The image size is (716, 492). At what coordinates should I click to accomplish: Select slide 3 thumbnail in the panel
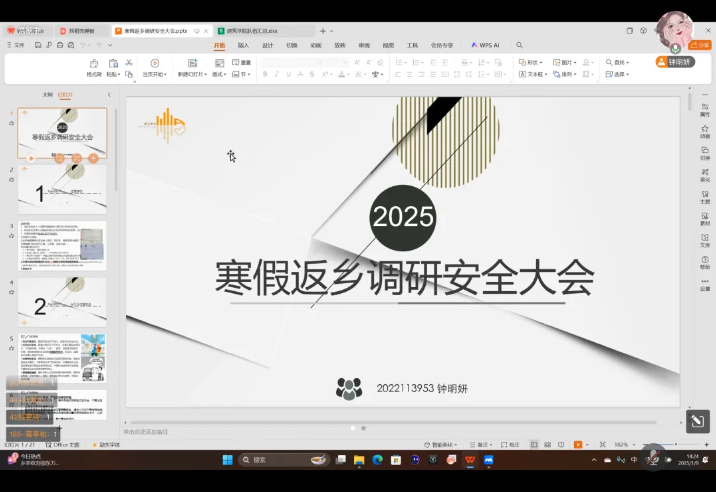pyautogui.click(x=62, y=245)
